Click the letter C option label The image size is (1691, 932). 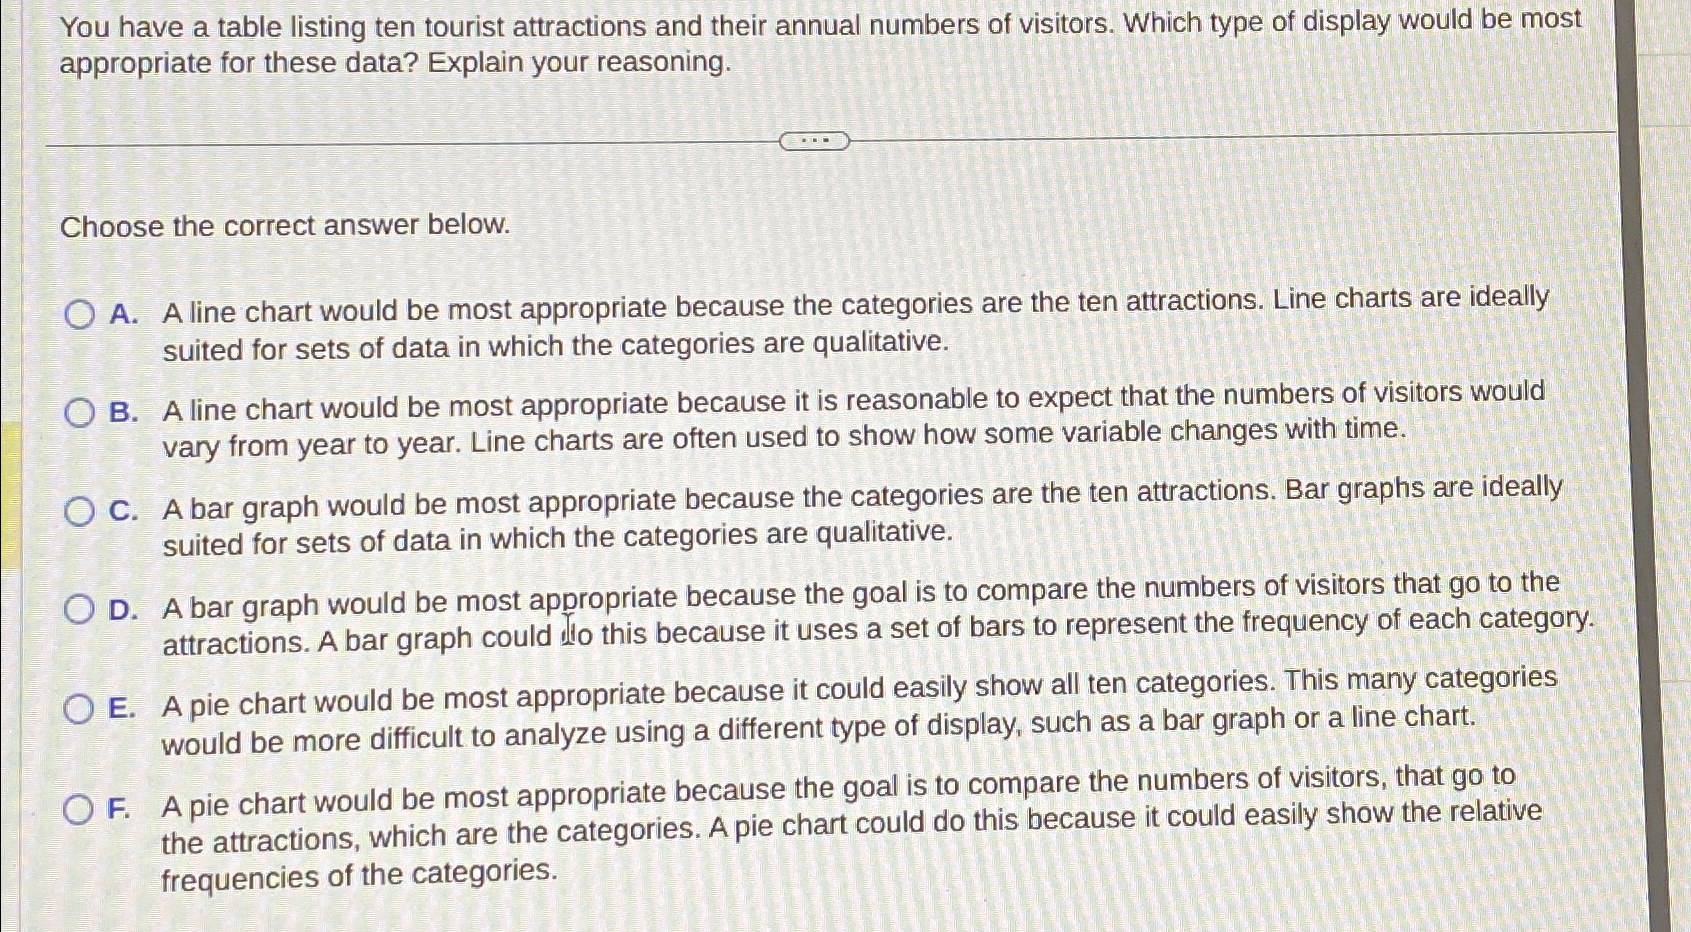pyautogui.click(x=124, y=511)
